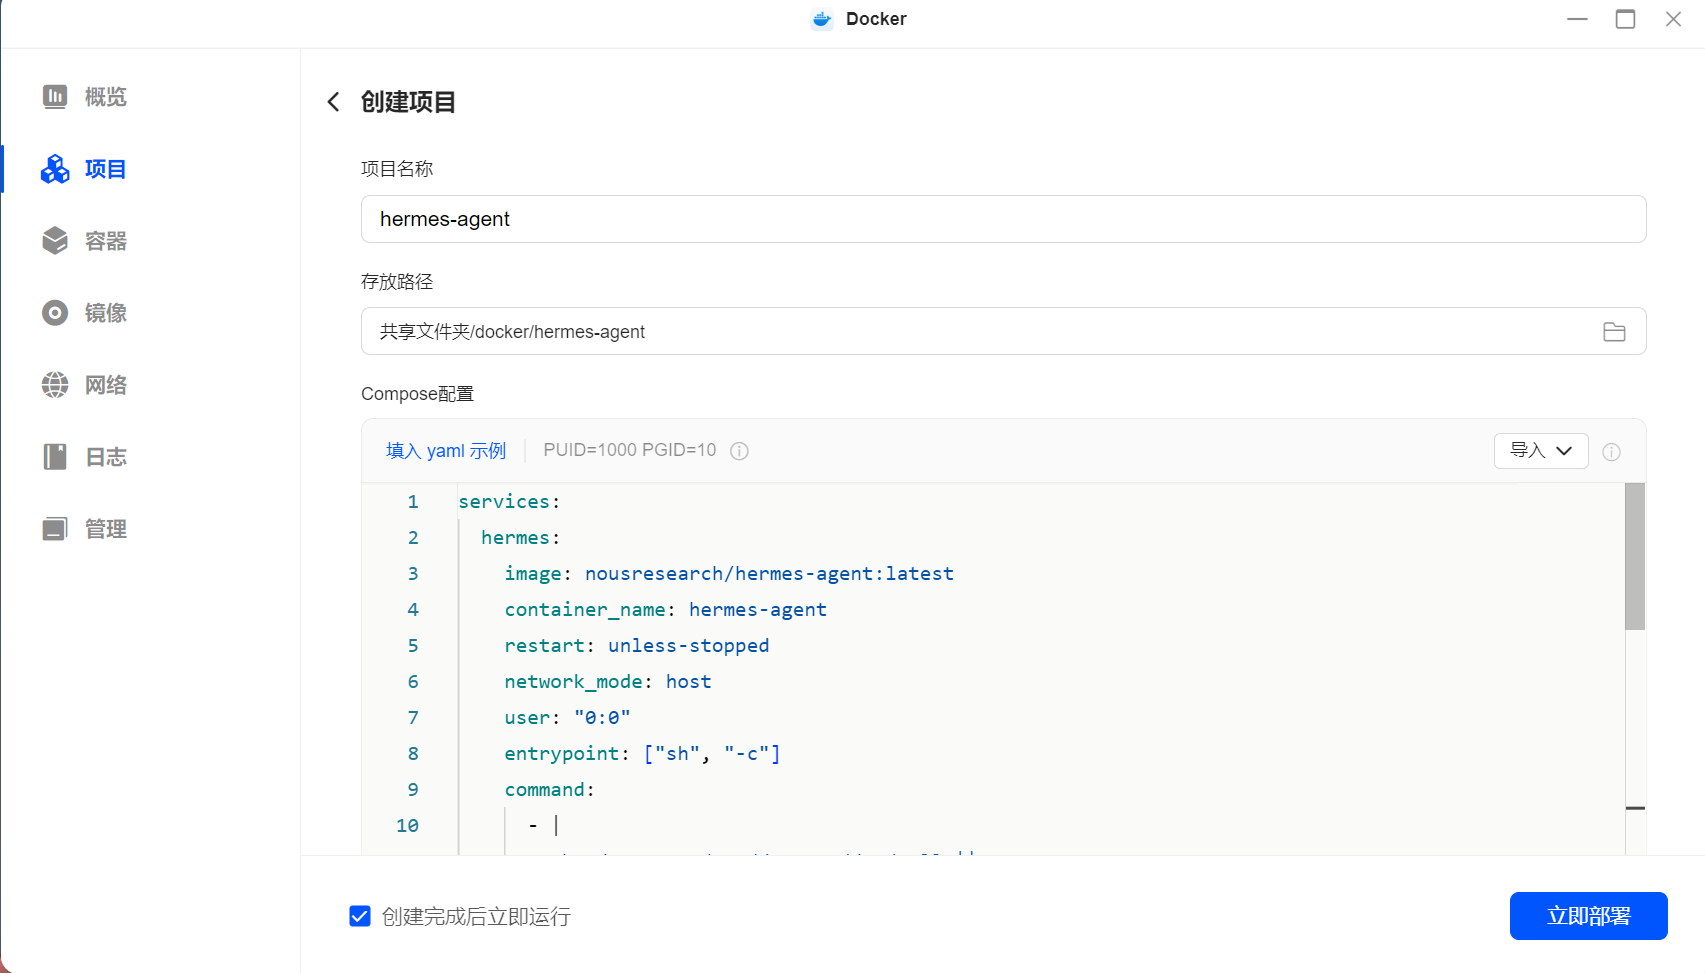This screenshot has height=973, width=1705.
Task: Click the info icon right of 导入 dropdown
Action: pyautogui.click(x=1611, y=452)
